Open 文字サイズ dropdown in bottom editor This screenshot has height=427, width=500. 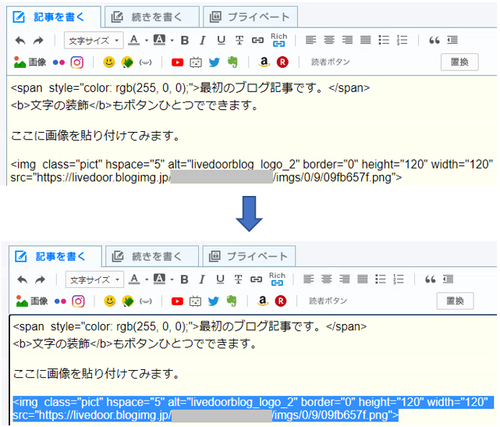tap(95, 280)
